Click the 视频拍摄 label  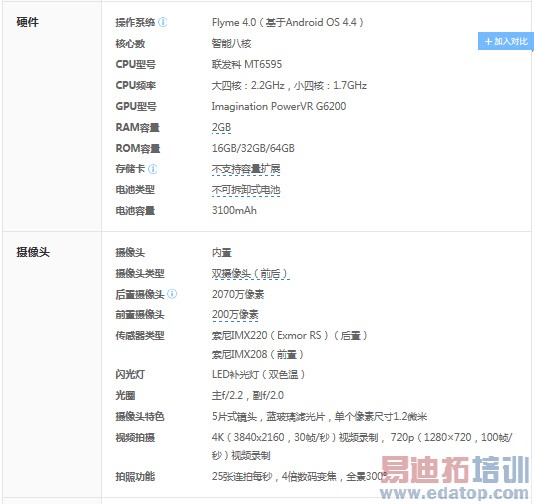point(135,437)
